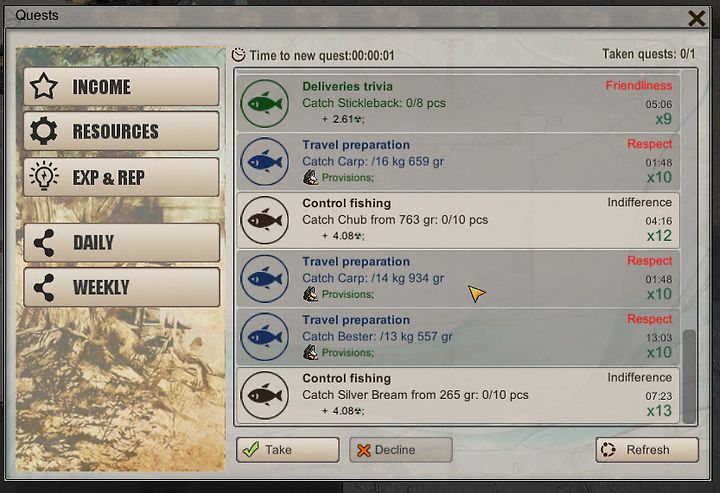Click the lightbulb icon on Exp & Rep
This screenshot has height=493, width=720.
tap(44, 176)
